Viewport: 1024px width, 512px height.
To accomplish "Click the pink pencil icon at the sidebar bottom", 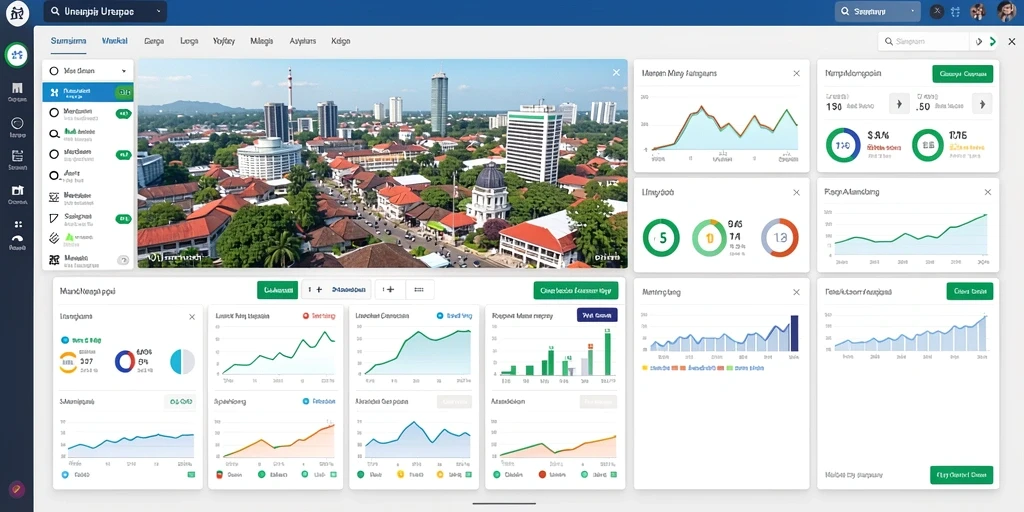I will 17,488.
